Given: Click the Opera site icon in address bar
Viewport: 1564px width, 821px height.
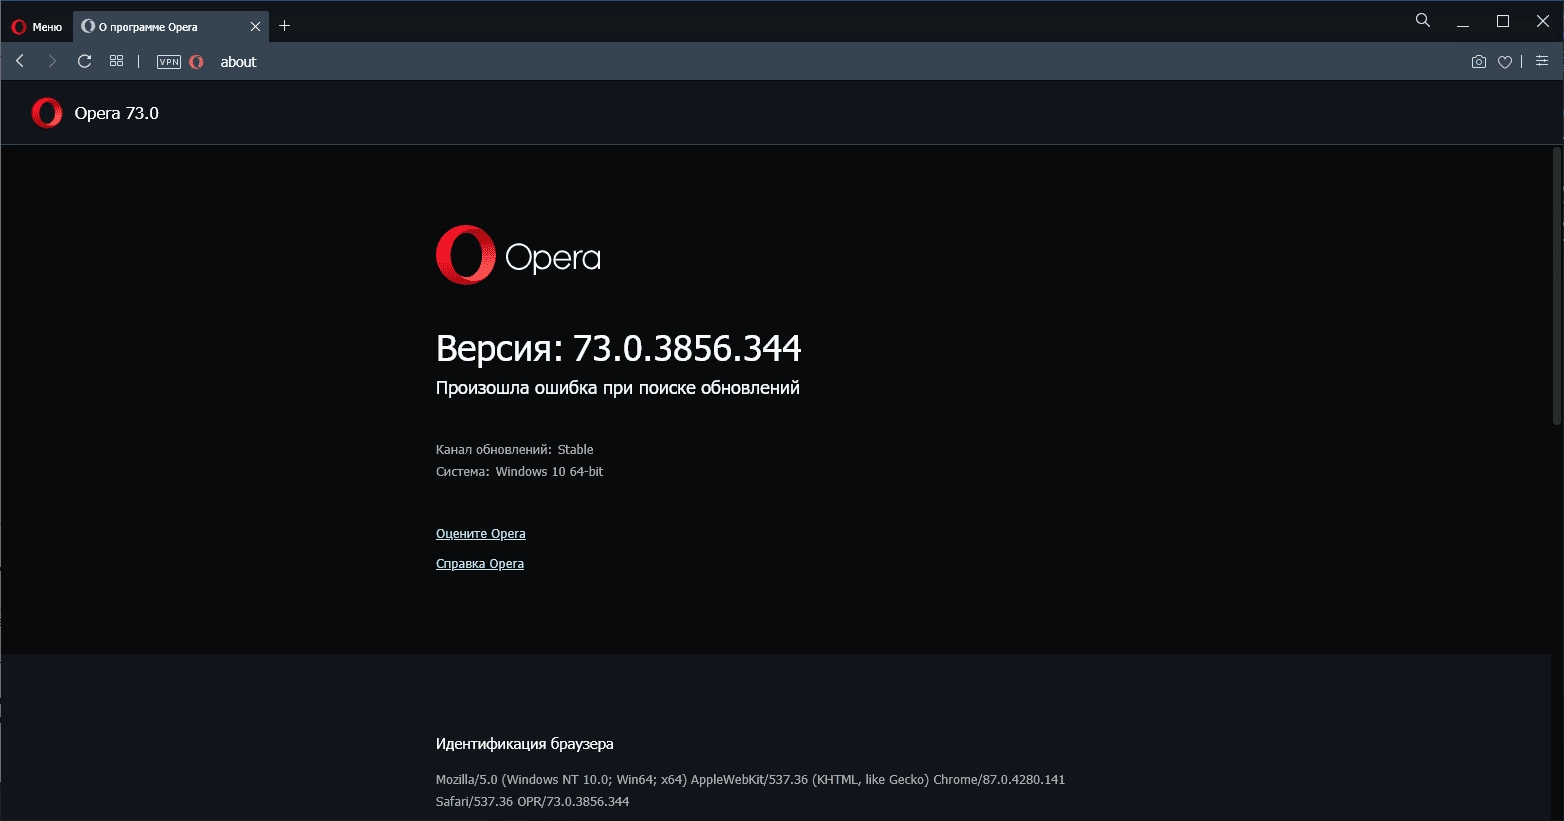Looking at the screenshot, I should point(196,62).
